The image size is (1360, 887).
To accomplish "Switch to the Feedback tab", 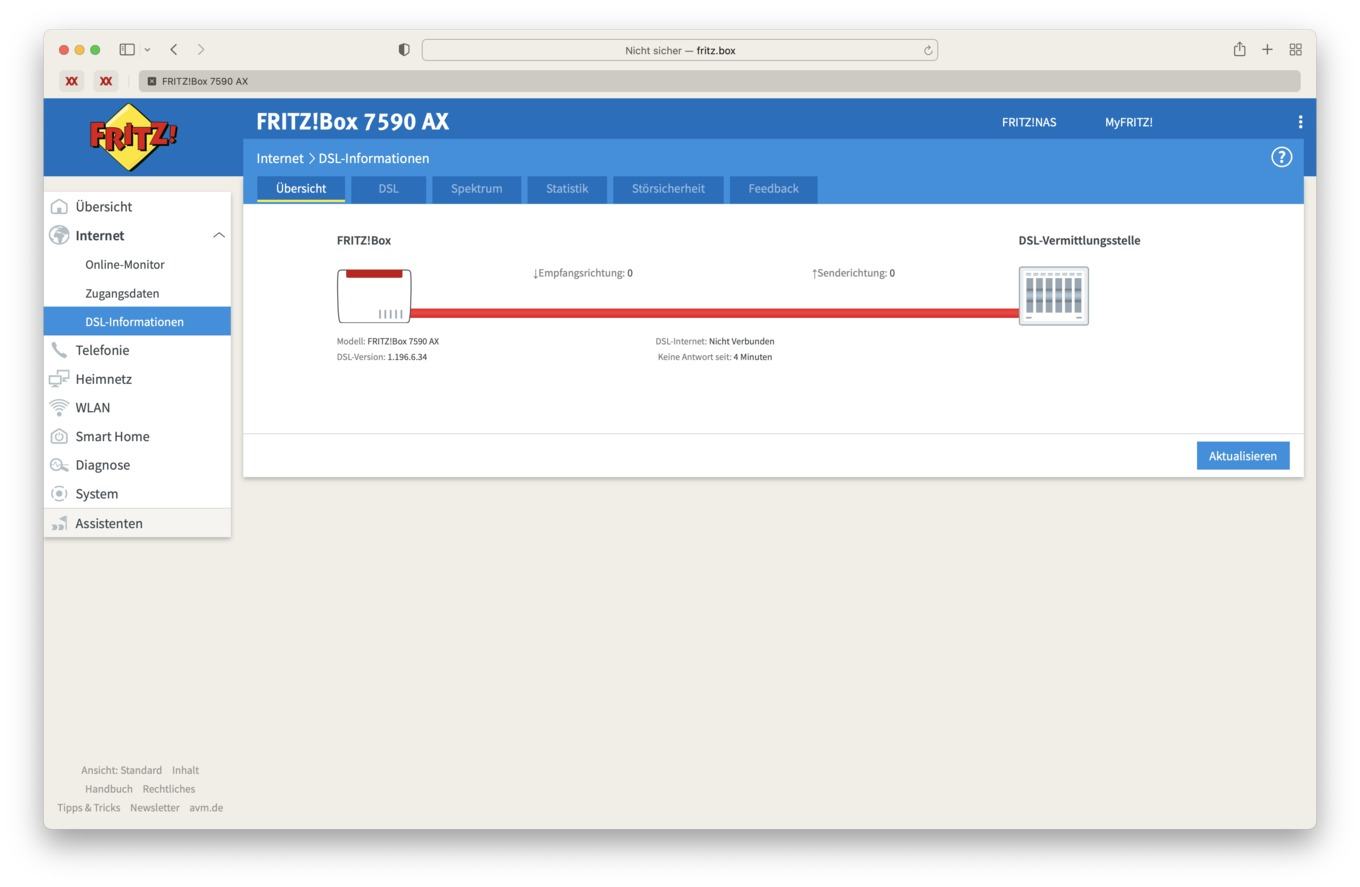I will (x=773, y=189).
